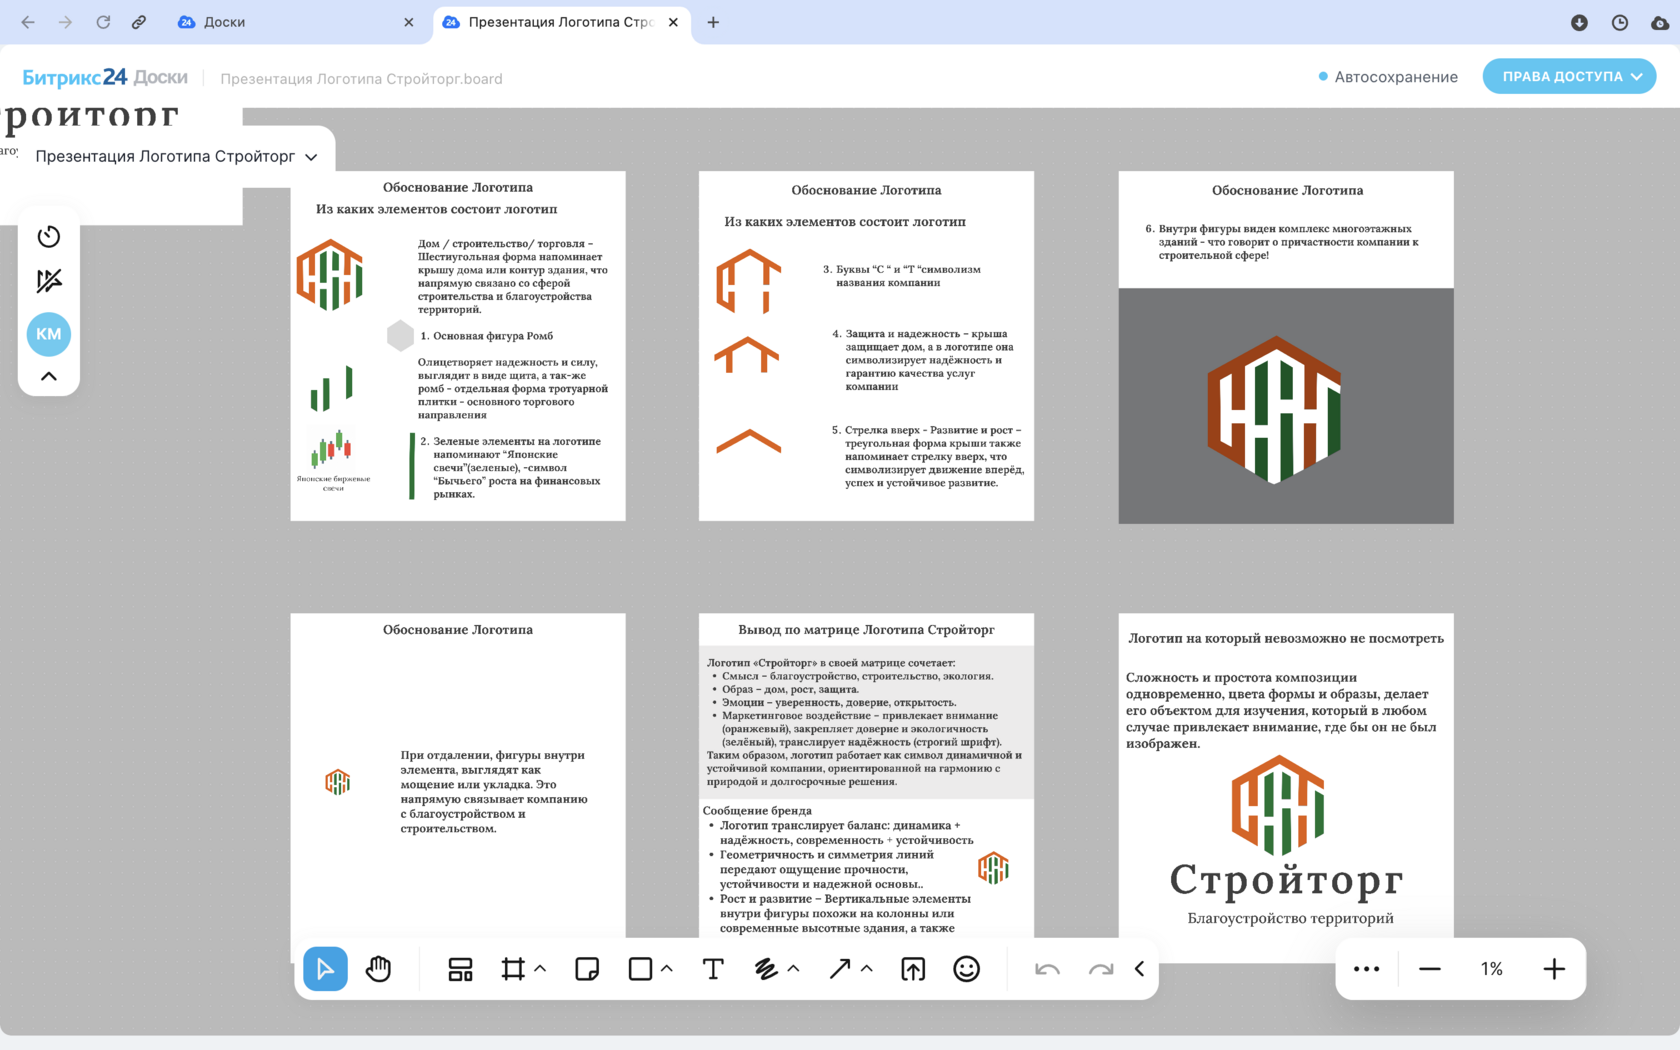Open the card layout templates tool
Image resolution: width=1680 pixels, height=1050 pixels.
(460, 969)
